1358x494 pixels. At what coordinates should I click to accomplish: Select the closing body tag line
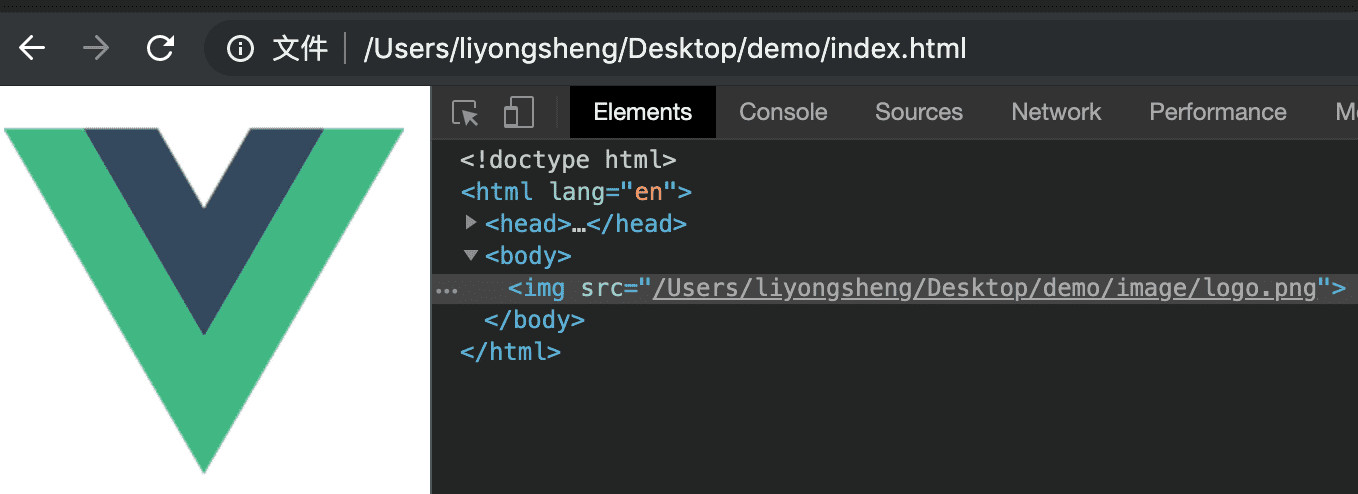pos(534,320)
